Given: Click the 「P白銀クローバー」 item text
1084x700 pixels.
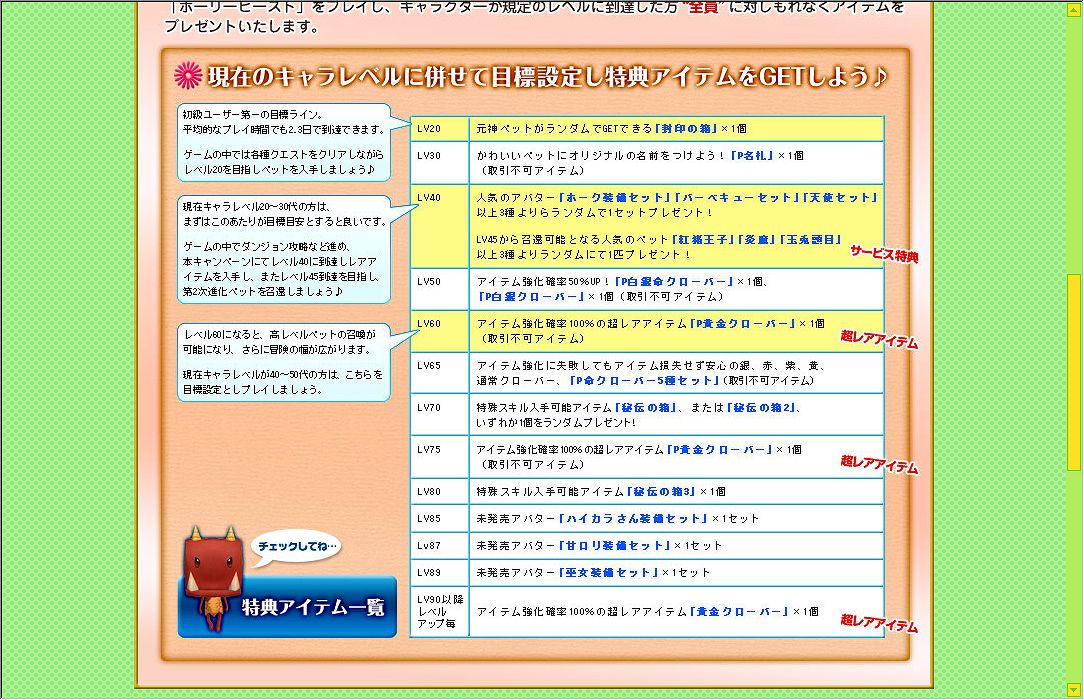Looking at the screenshot, I should click(x=531, y=296).
